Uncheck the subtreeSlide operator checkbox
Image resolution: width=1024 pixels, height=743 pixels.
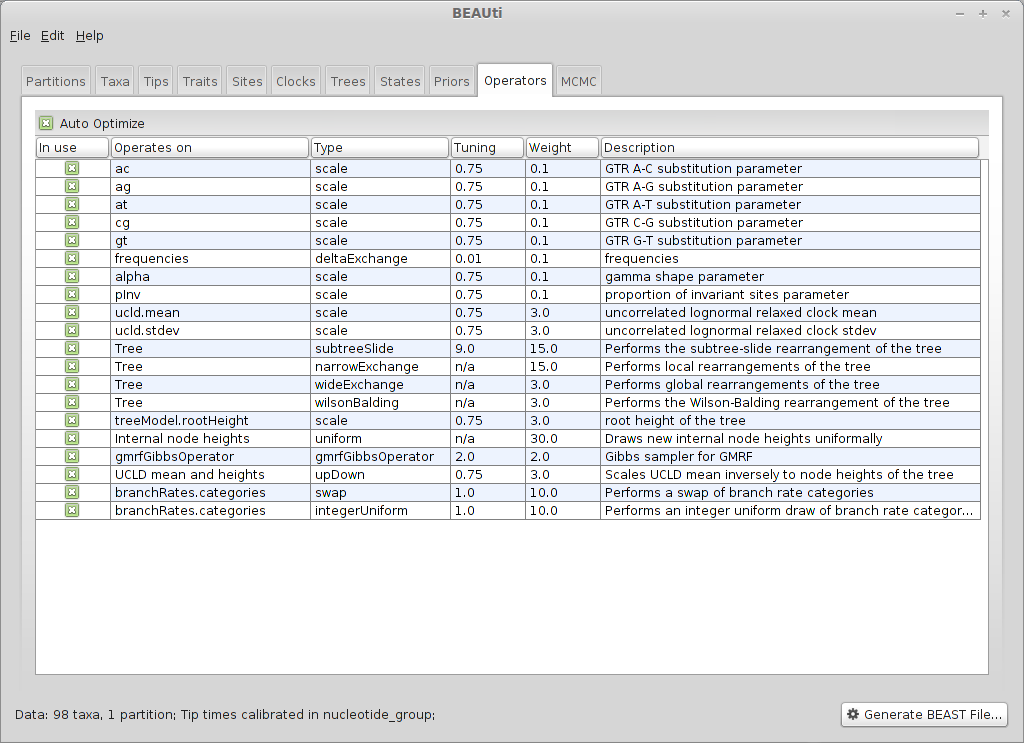tap(72, 349)
